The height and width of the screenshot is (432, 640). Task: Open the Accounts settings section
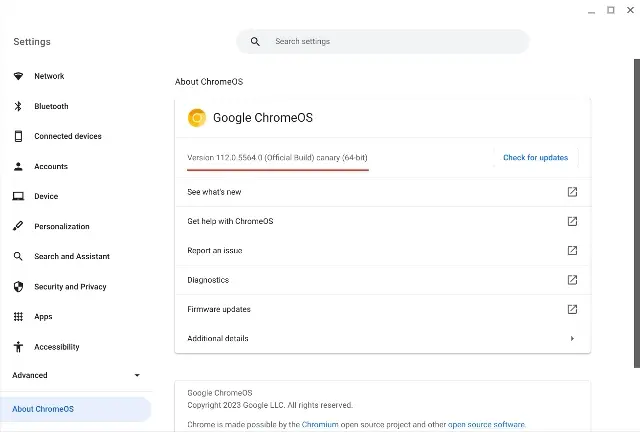tap(76, 166)
